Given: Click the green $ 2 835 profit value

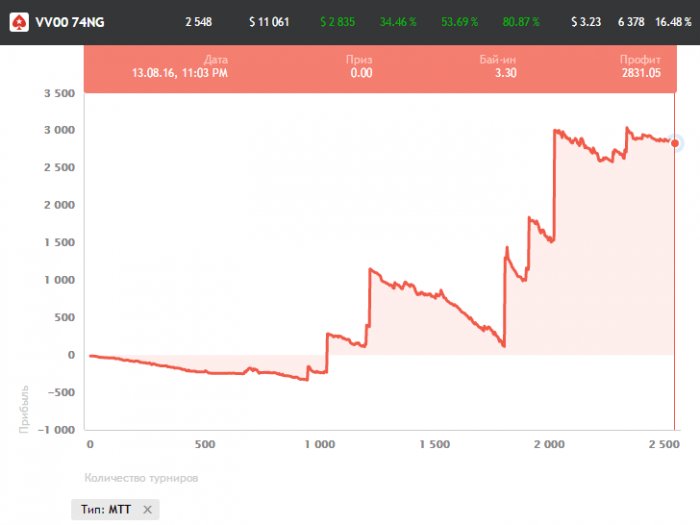Looking at the screenshot, I should pos(338,22).
